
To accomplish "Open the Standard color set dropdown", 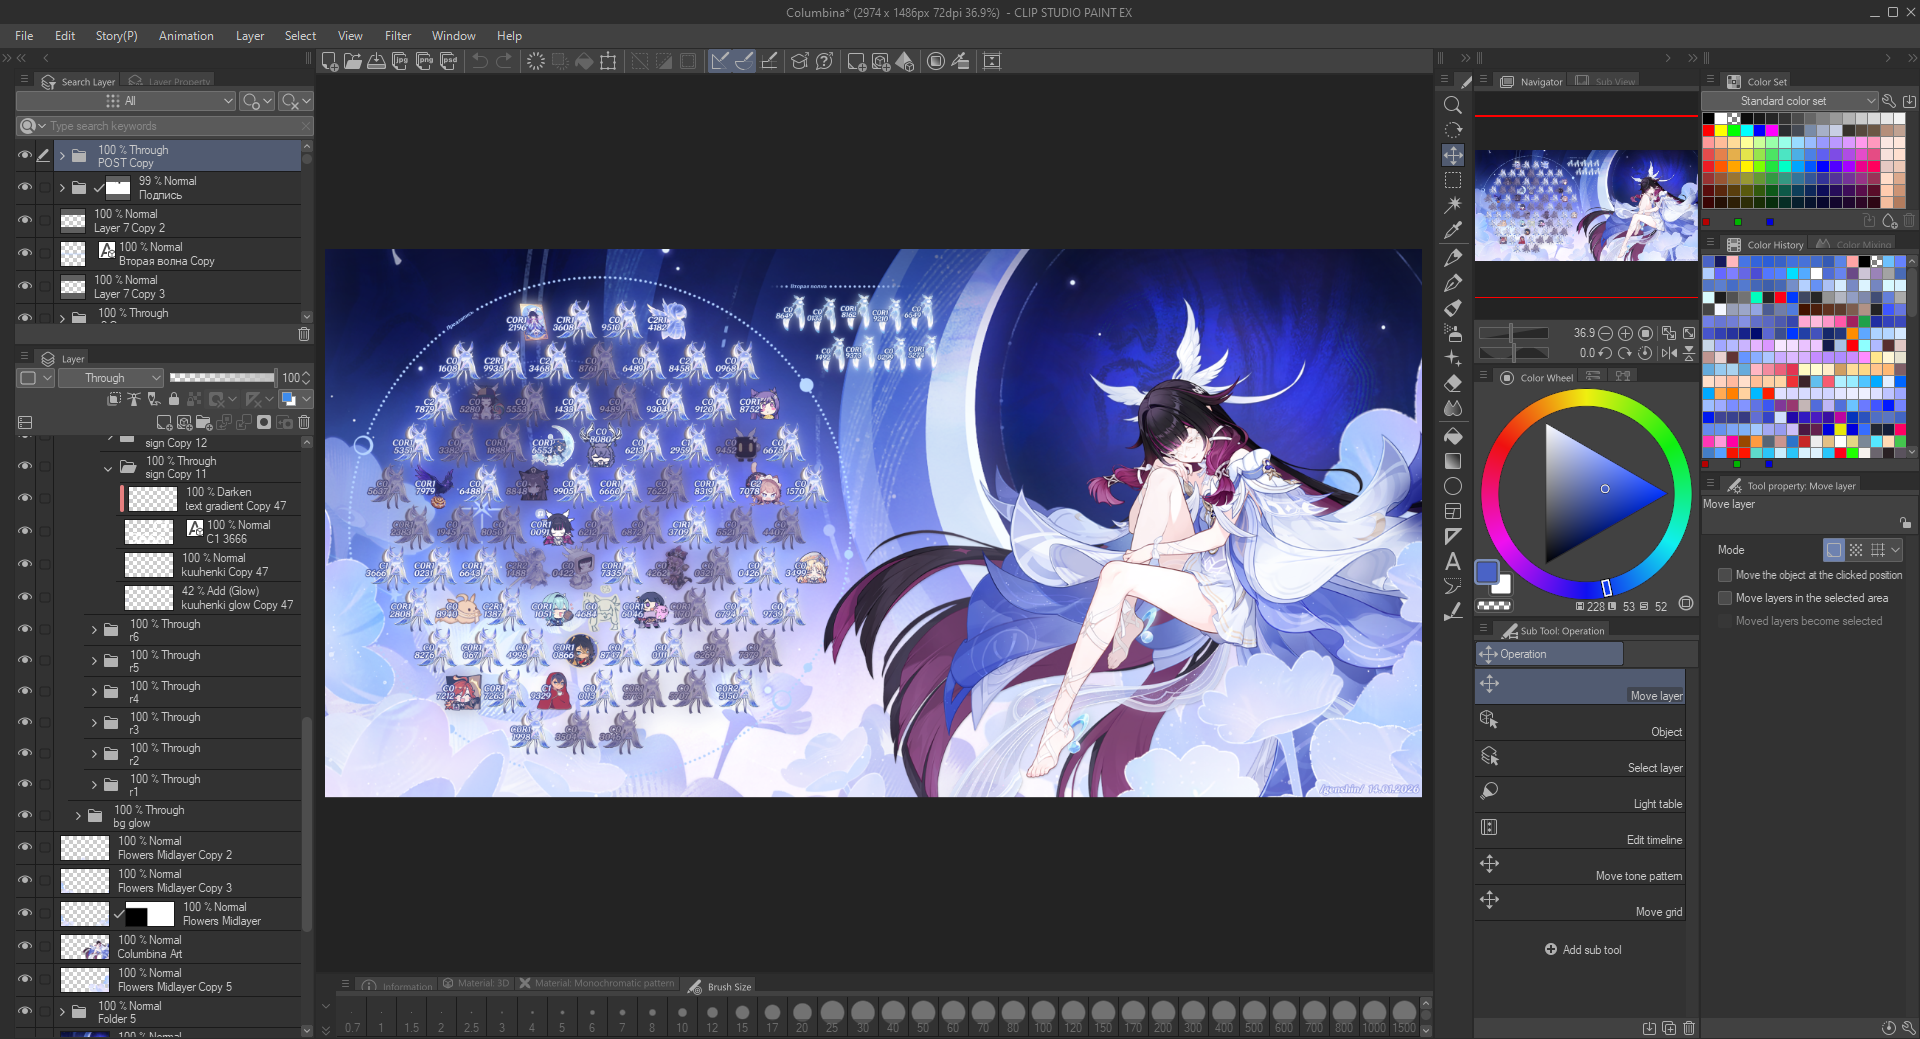I will [1790, 101].
